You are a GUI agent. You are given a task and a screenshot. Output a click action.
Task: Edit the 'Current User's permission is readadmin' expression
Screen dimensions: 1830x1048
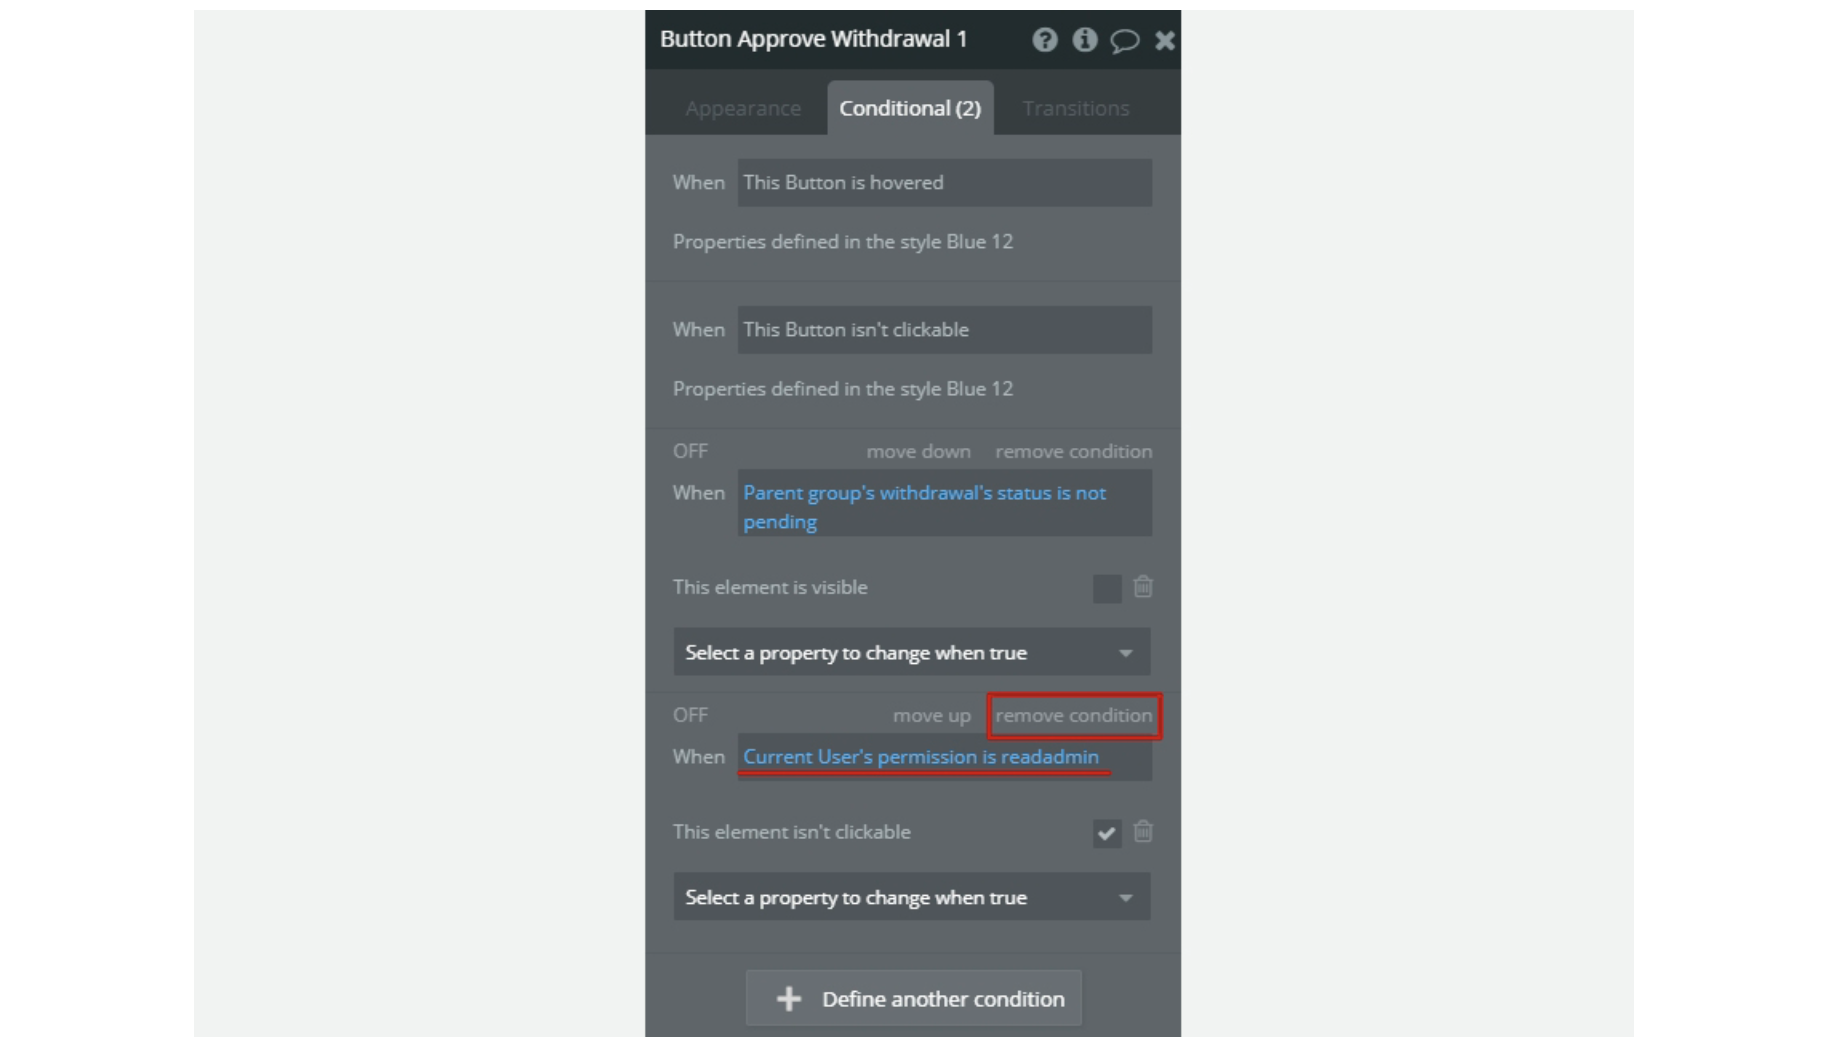click(920, 757)
